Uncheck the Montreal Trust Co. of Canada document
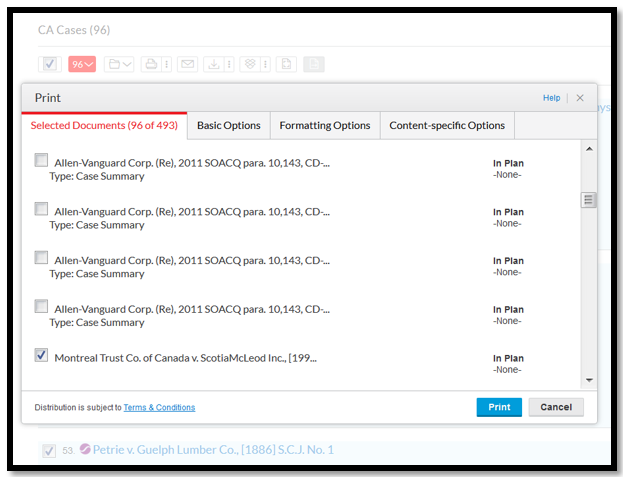623x477 pixels. coord(41,355)
